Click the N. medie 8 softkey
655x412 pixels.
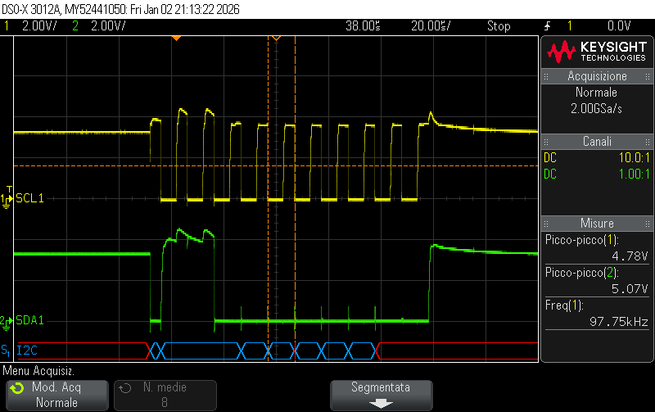pos(165,395)
